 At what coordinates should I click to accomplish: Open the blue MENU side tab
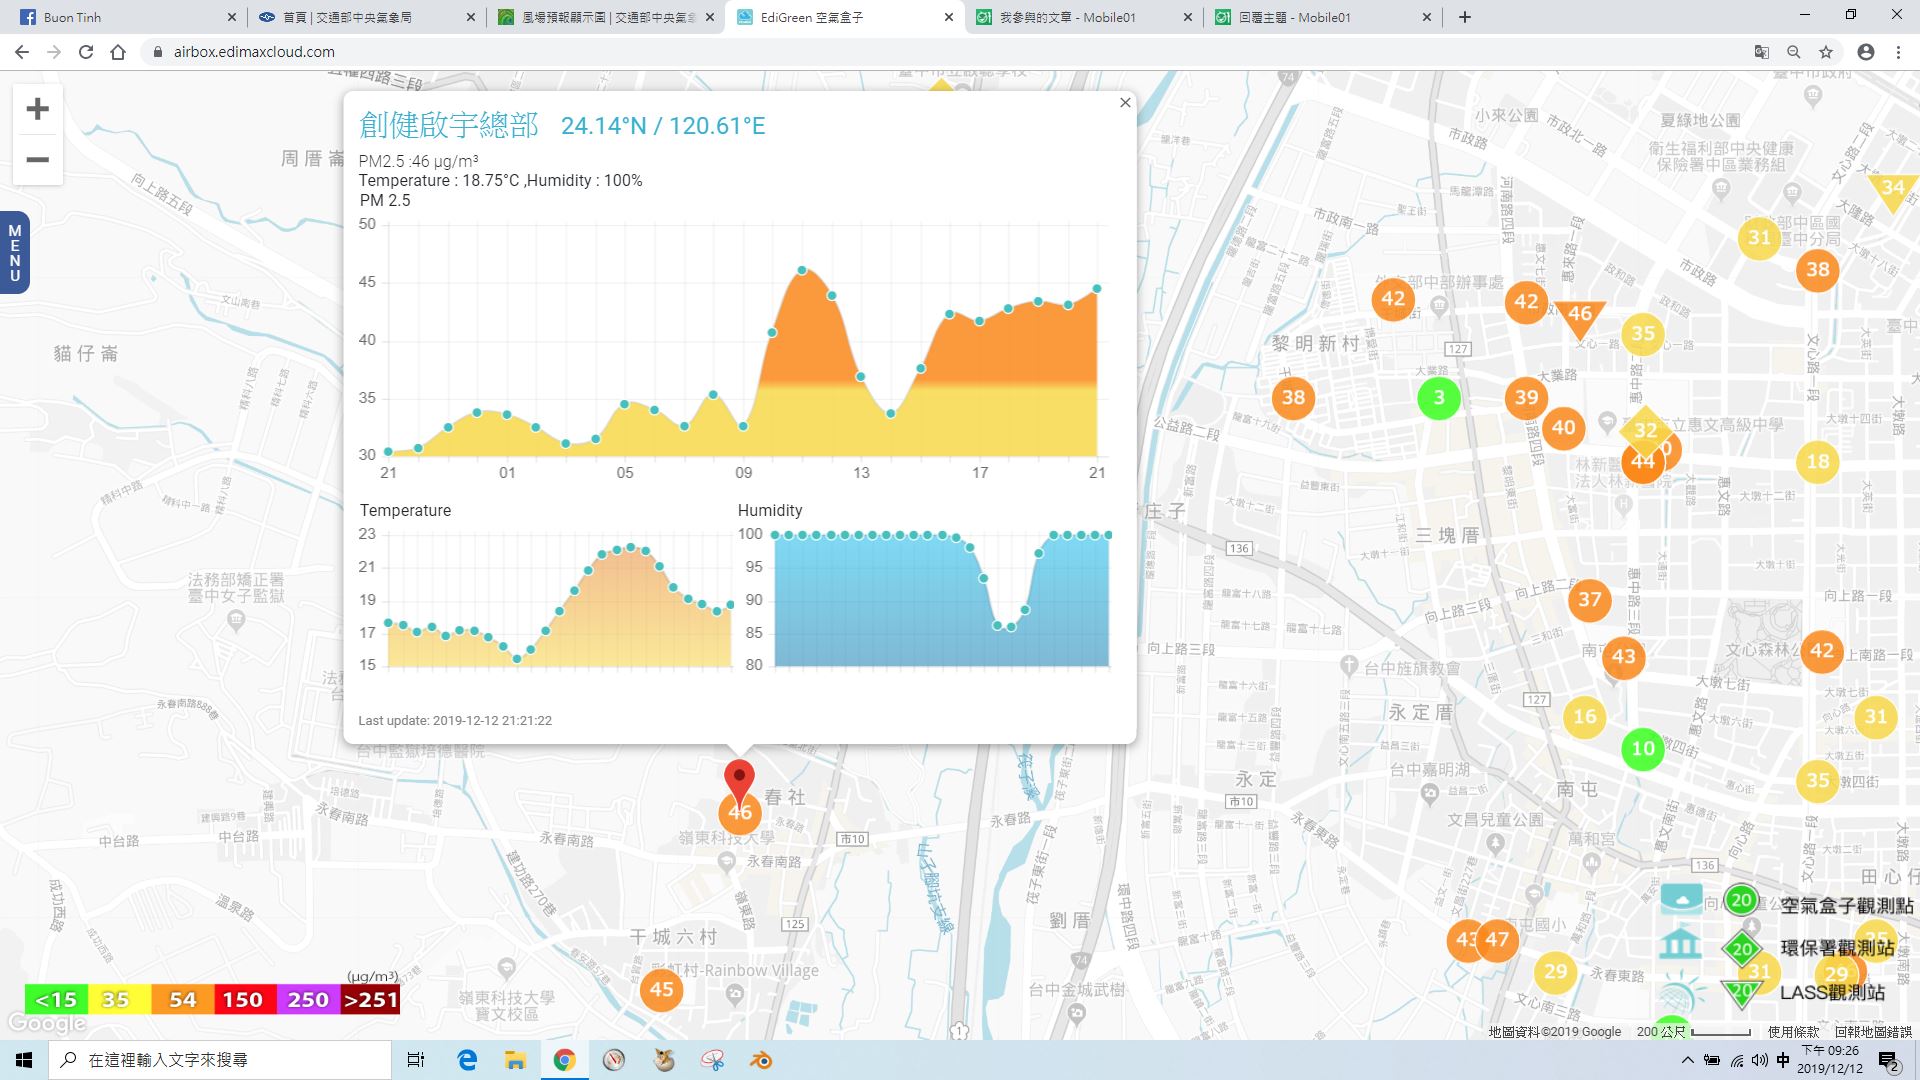click(14, 252)
